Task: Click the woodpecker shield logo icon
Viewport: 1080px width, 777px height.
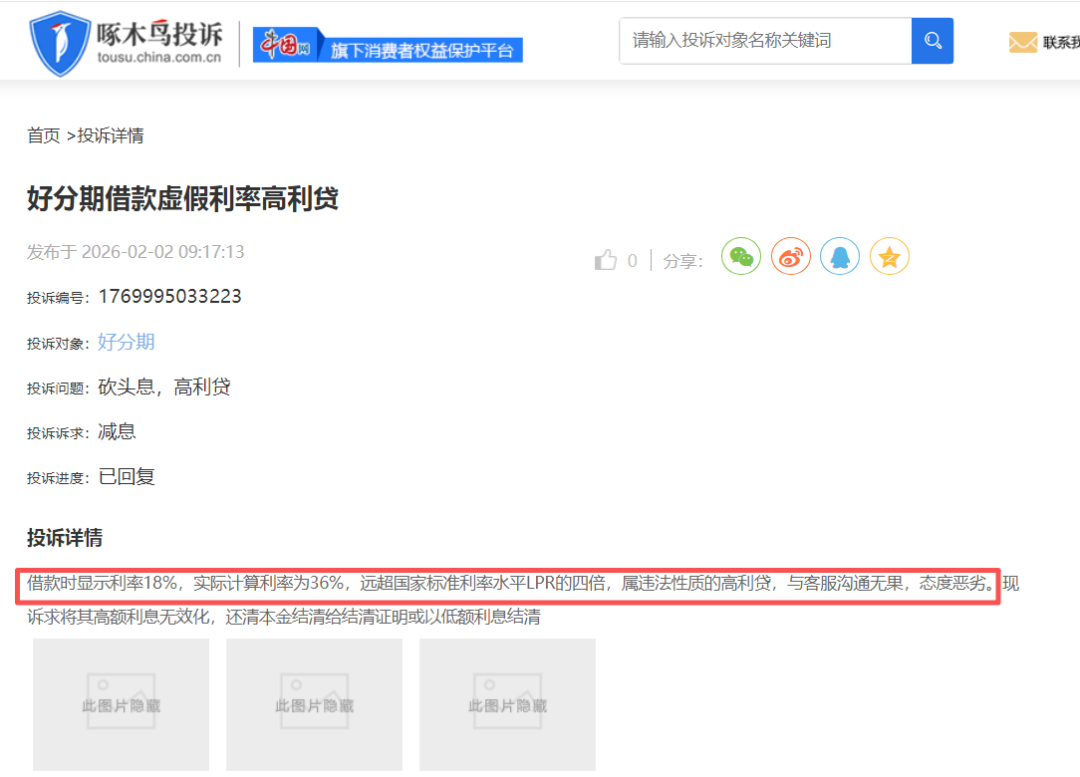Action: click(60, 42)
